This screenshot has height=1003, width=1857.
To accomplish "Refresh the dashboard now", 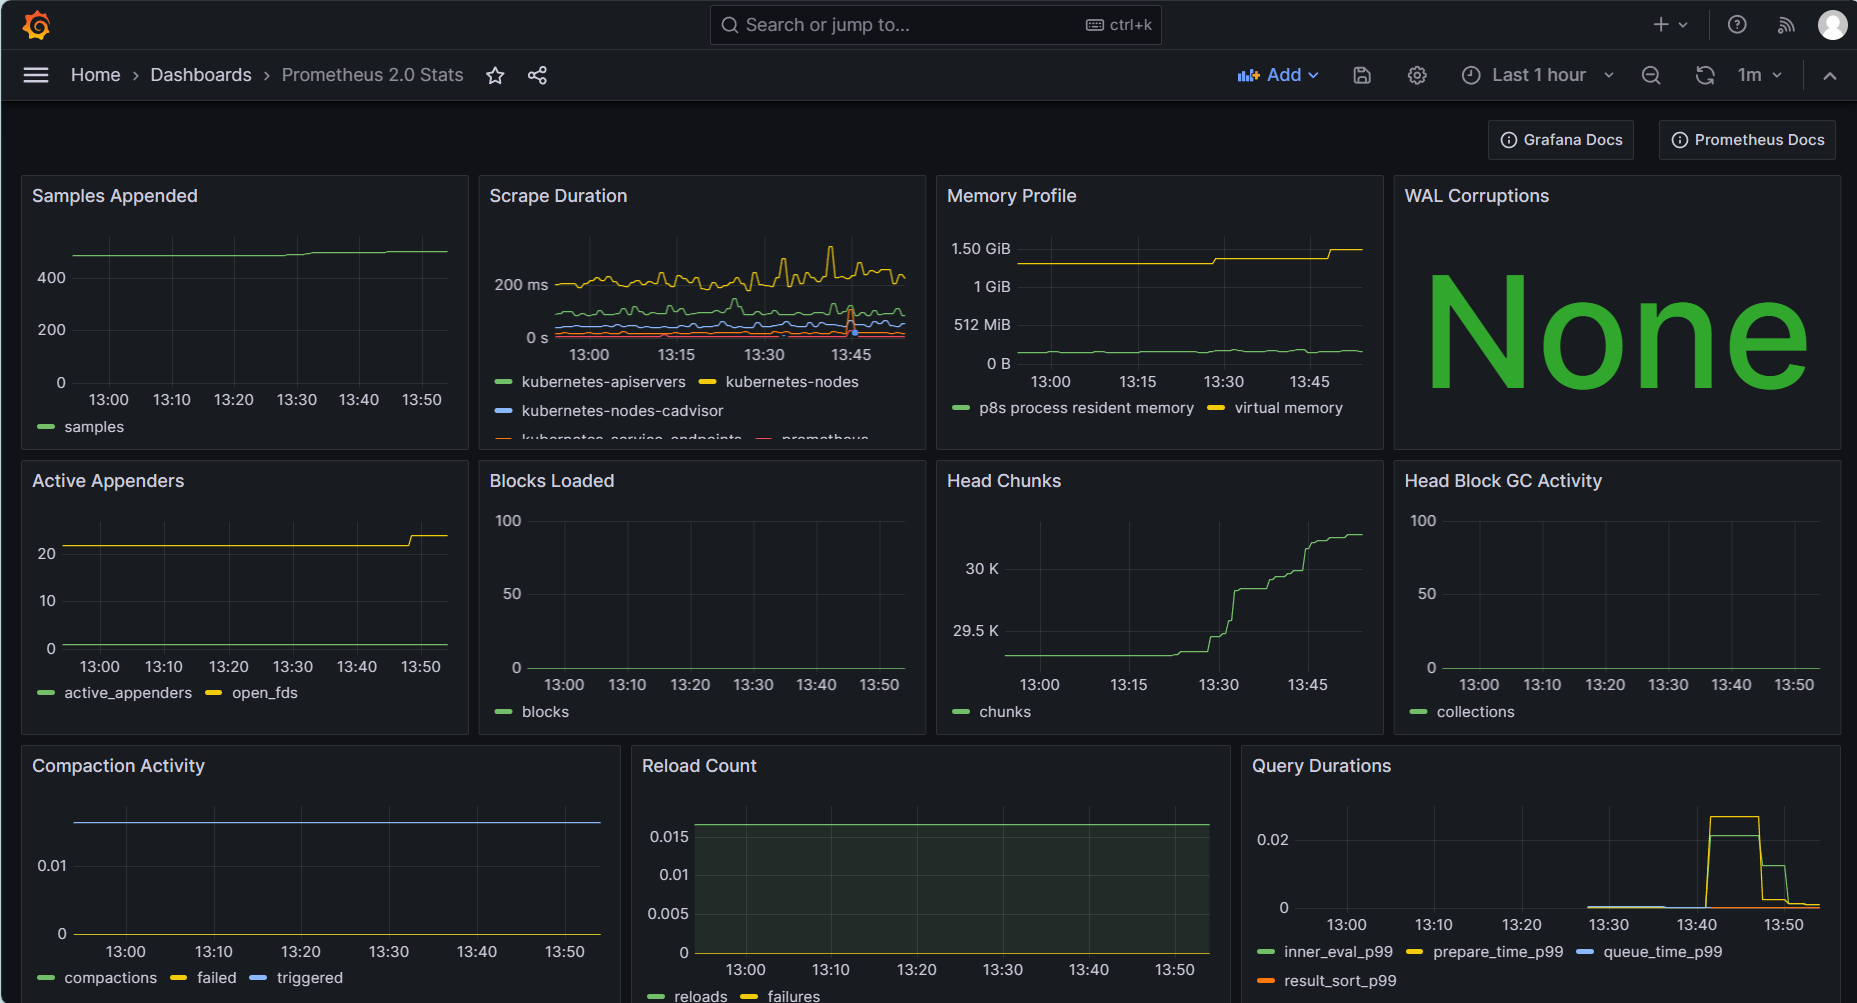I will pos(1705,75).
